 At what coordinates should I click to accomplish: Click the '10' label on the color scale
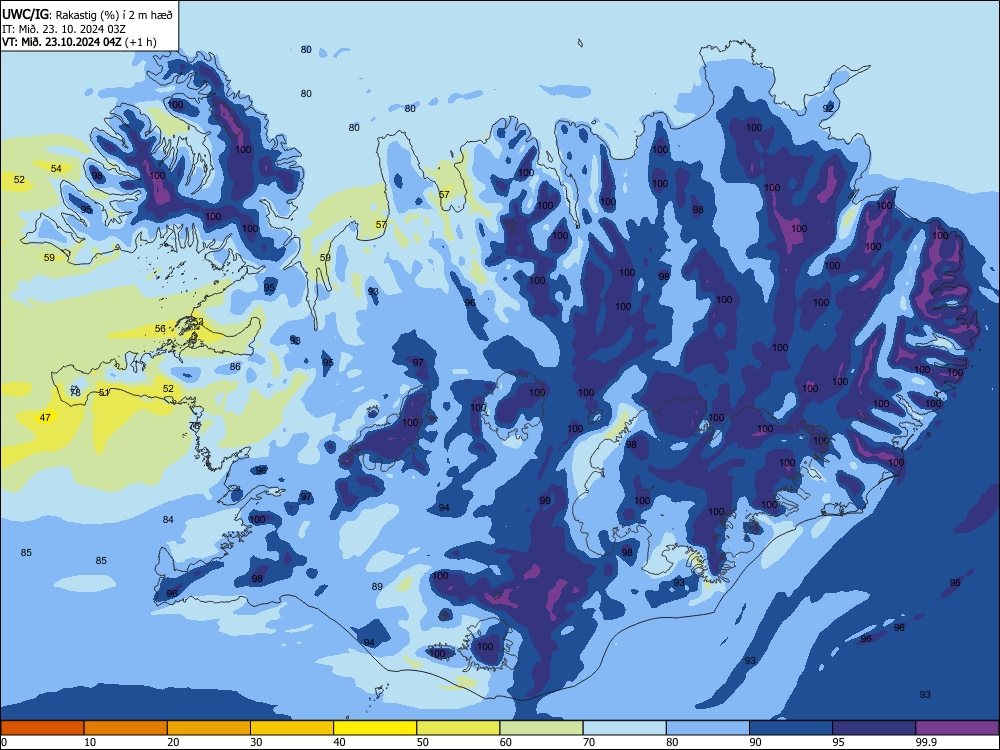[x=90, y=742]
